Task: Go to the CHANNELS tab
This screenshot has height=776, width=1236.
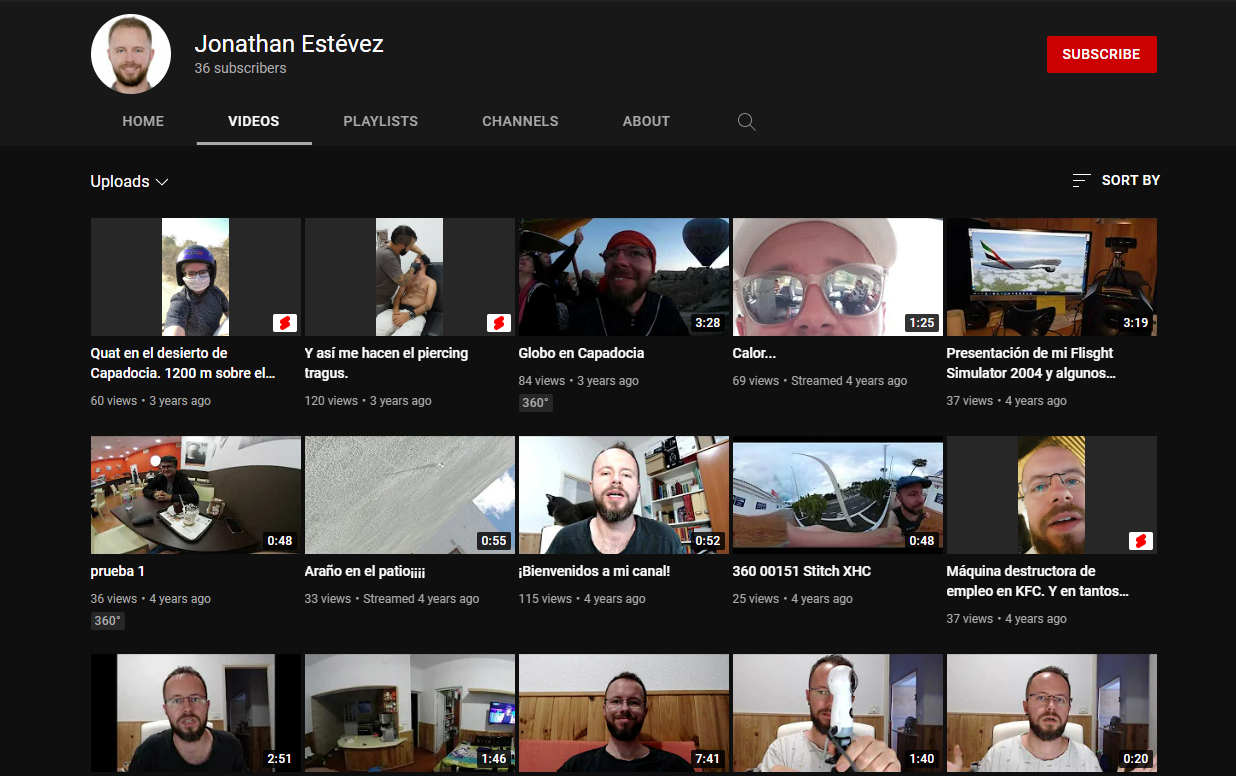Action: point(520,121)
